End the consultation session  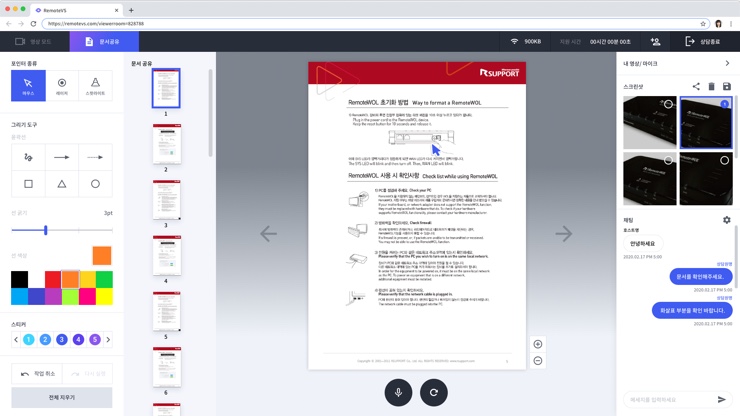point(702,42)
